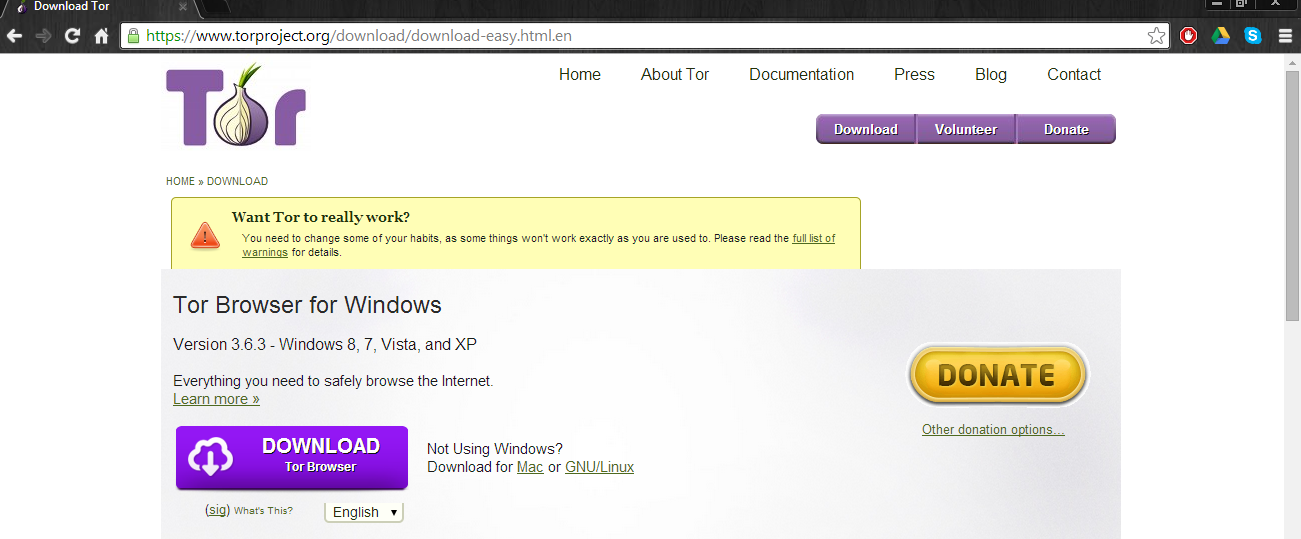Click the purple Download Tor Browser button
This screenshot has width=1301, height=539.
292,457
